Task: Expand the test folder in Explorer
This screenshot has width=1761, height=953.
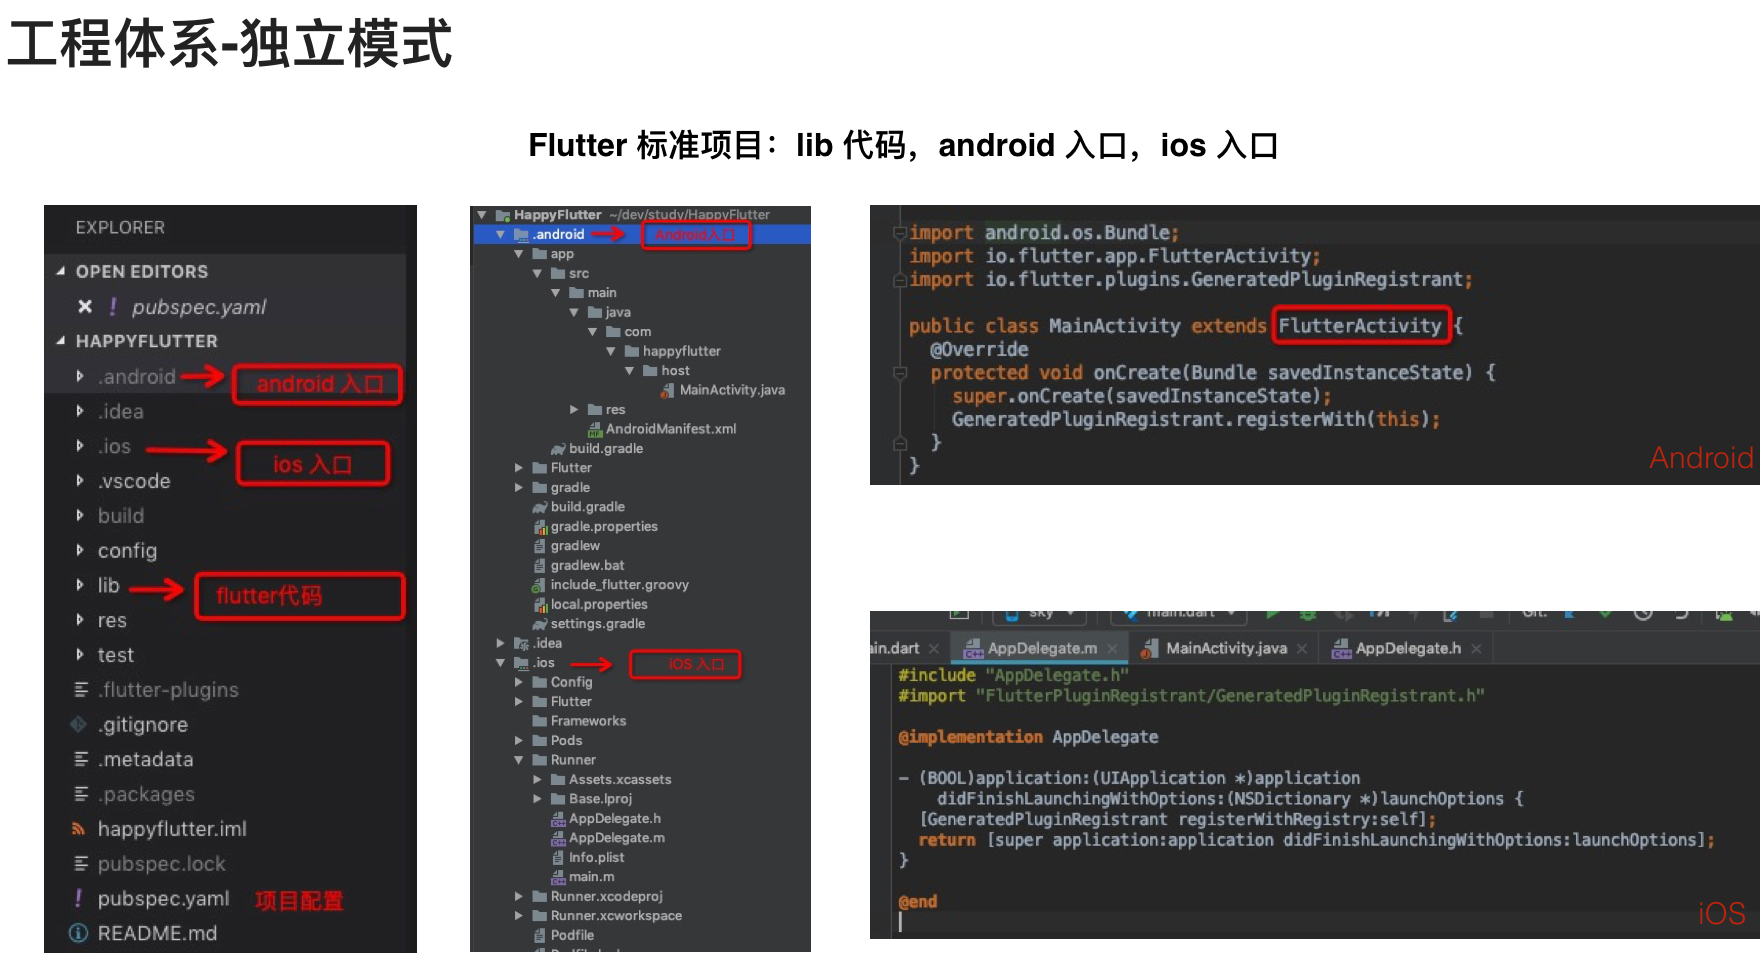Action: coord(80,655)
